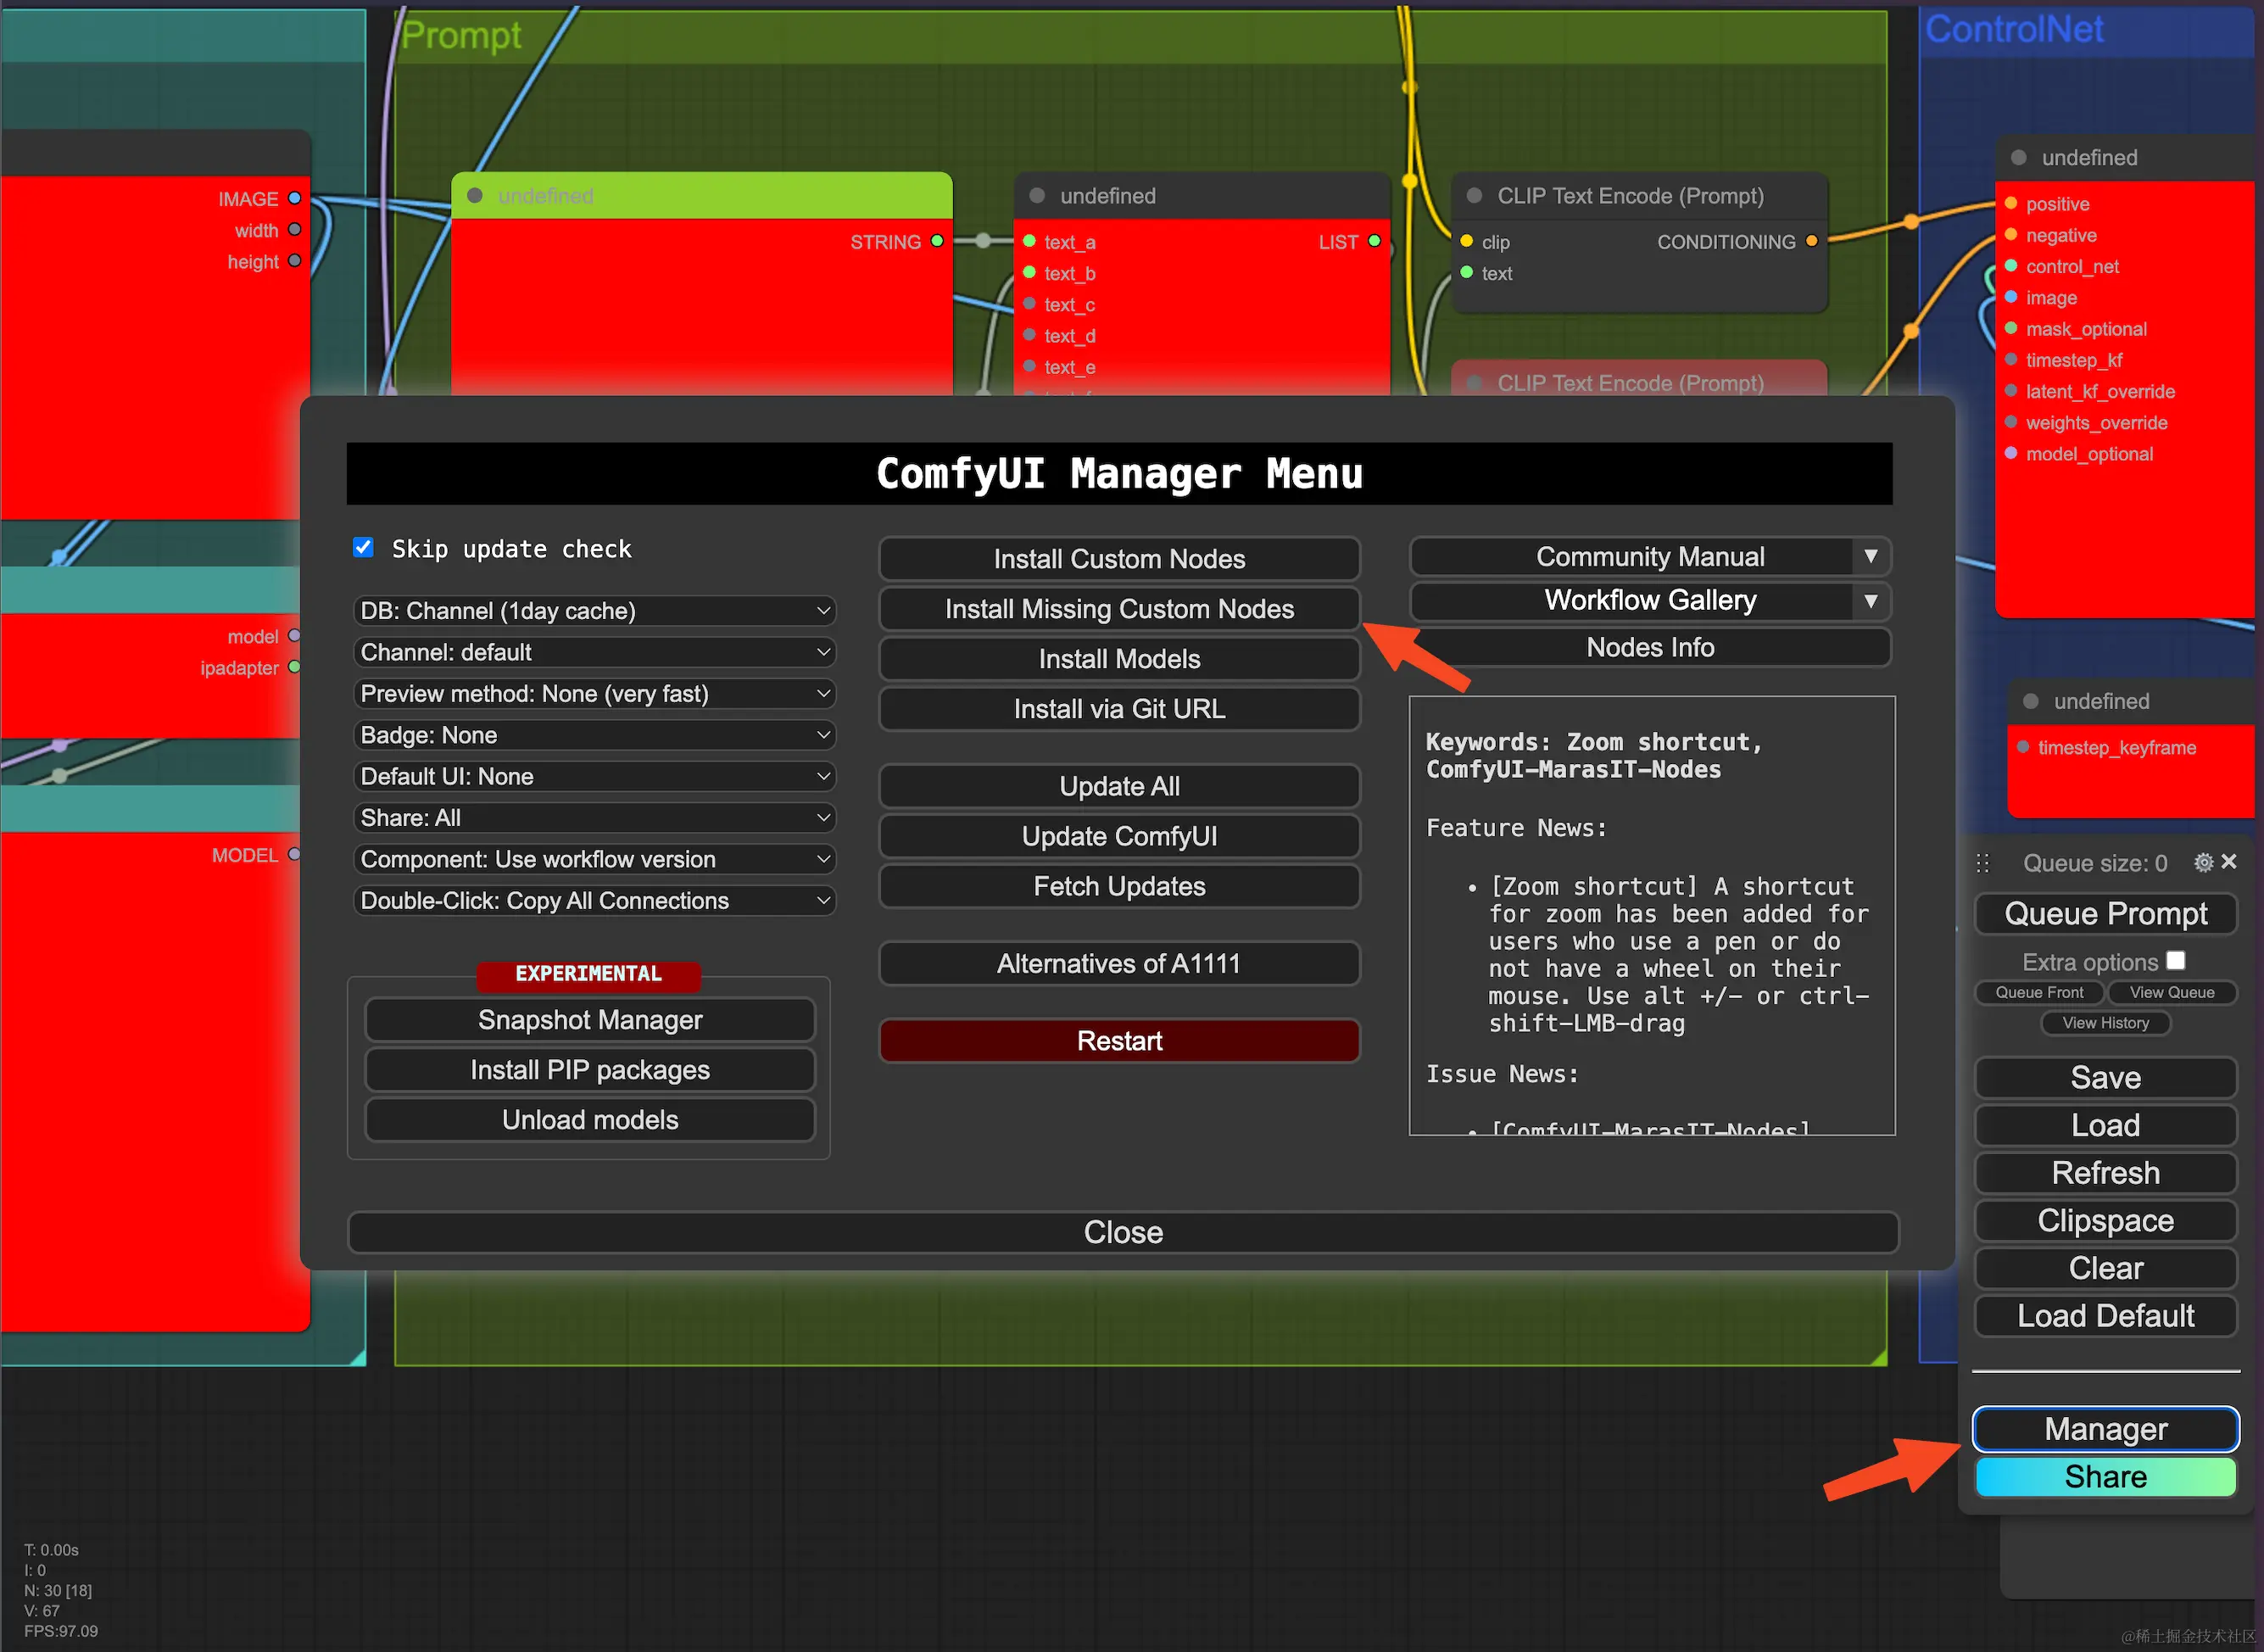This screenshot has width=2264, height=1652.
Task: Click Install PIP packages
Action: click(x=590, y=1070)
